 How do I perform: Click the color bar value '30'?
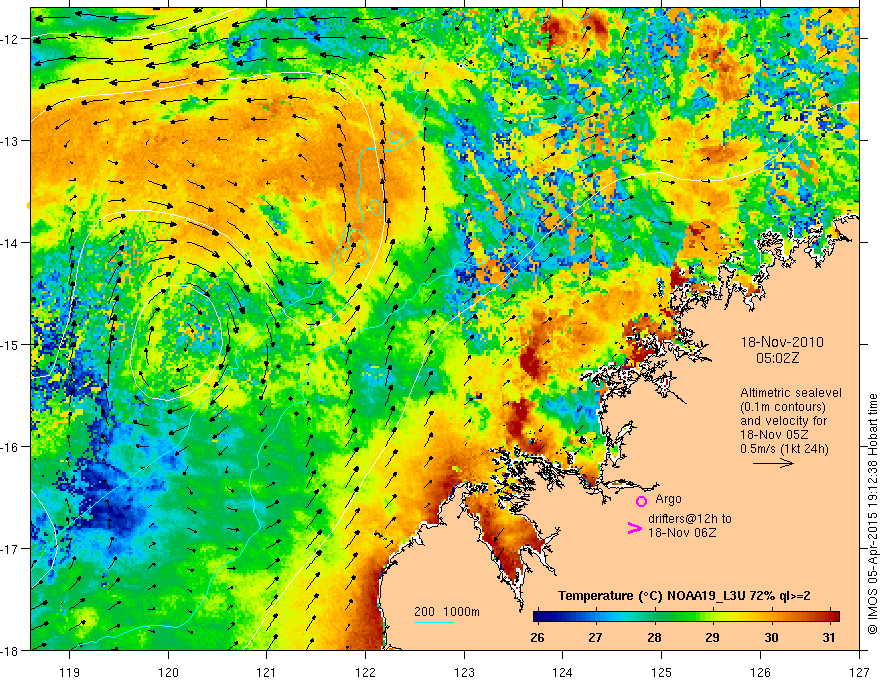pos(771,637)
